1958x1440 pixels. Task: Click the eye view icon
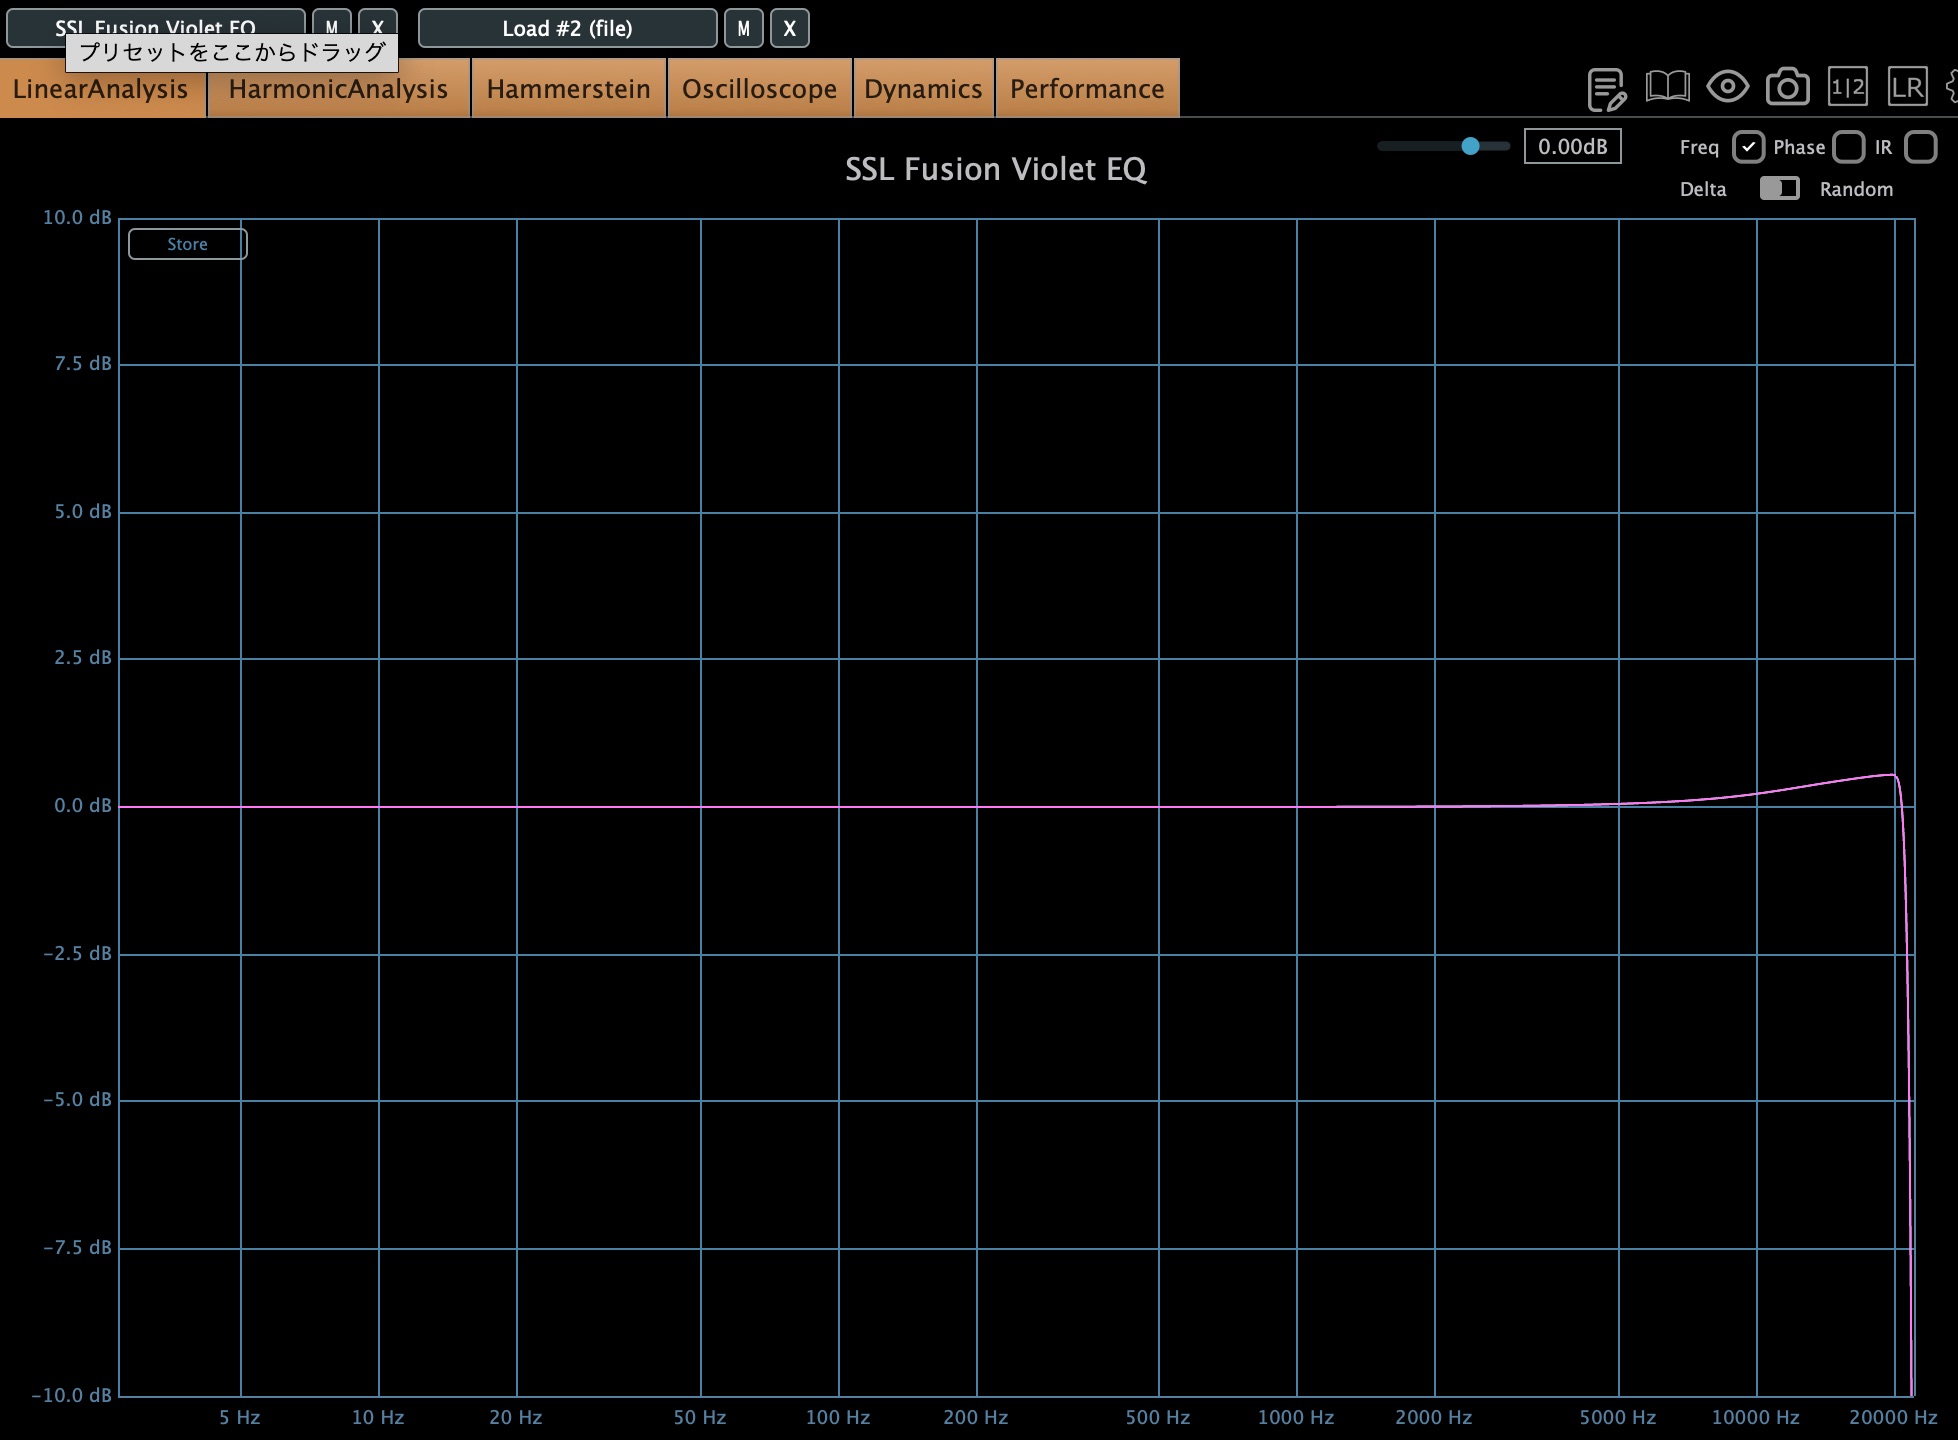1727,87
